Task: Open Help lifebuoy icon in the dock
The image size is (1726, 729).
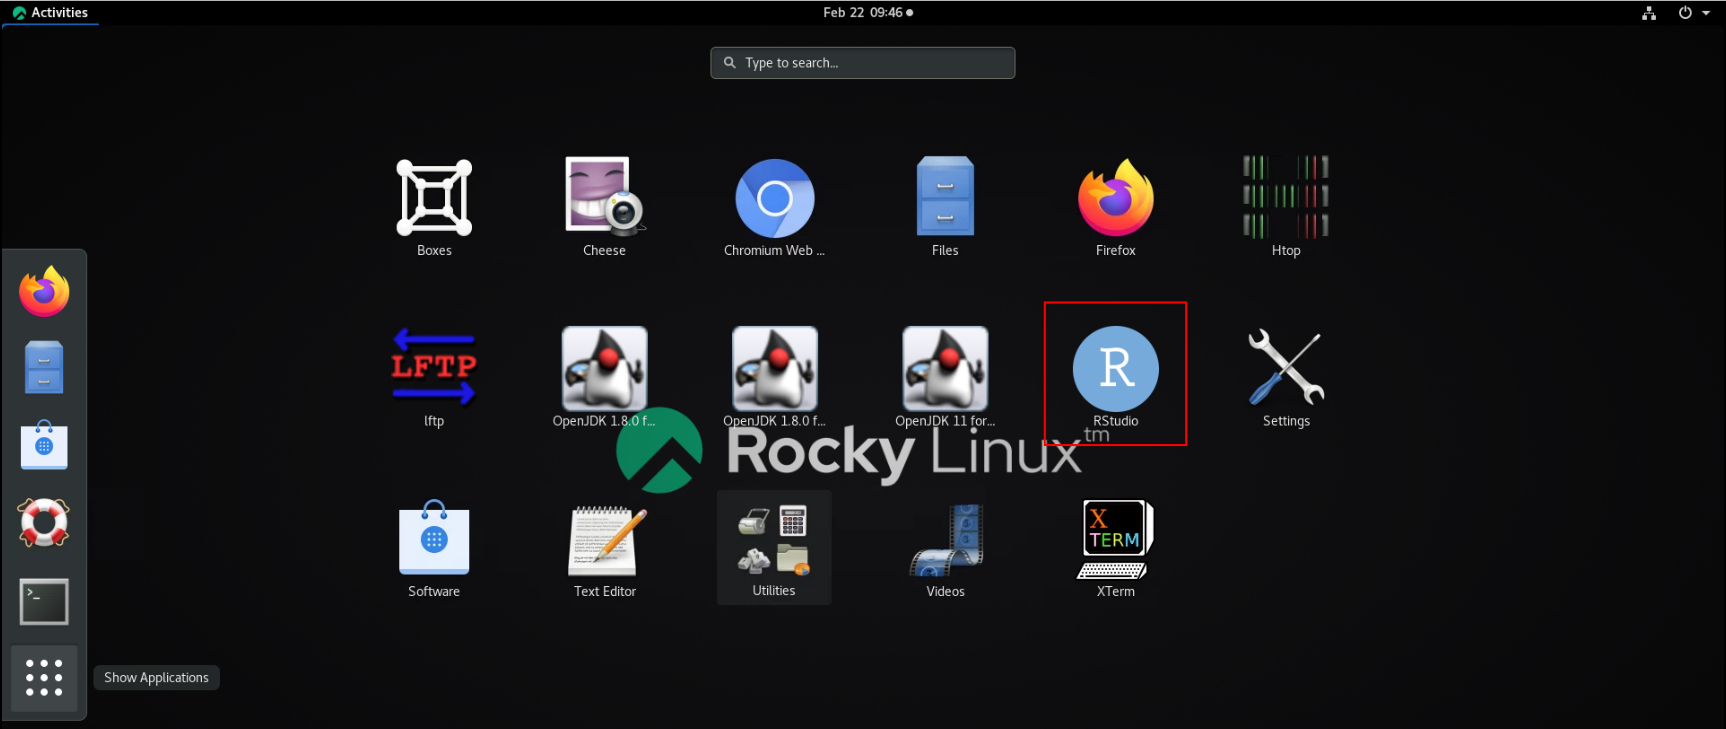Action: [x=44, y=522]
